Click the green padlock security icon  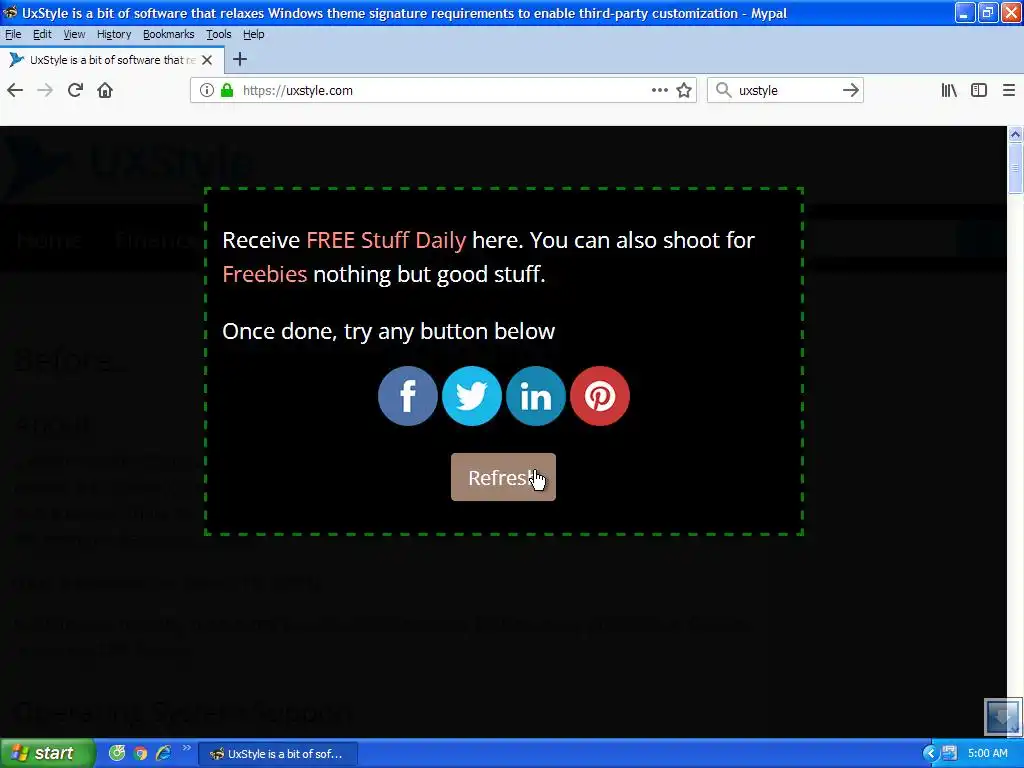click(x=227, y=90)
